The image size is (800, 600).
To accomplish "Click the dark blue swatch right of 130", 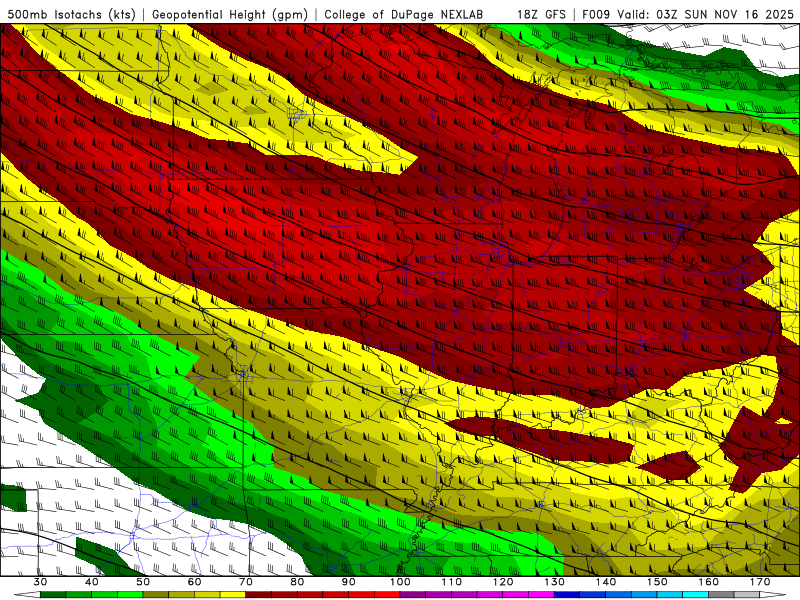I will (x=567, y=595).
